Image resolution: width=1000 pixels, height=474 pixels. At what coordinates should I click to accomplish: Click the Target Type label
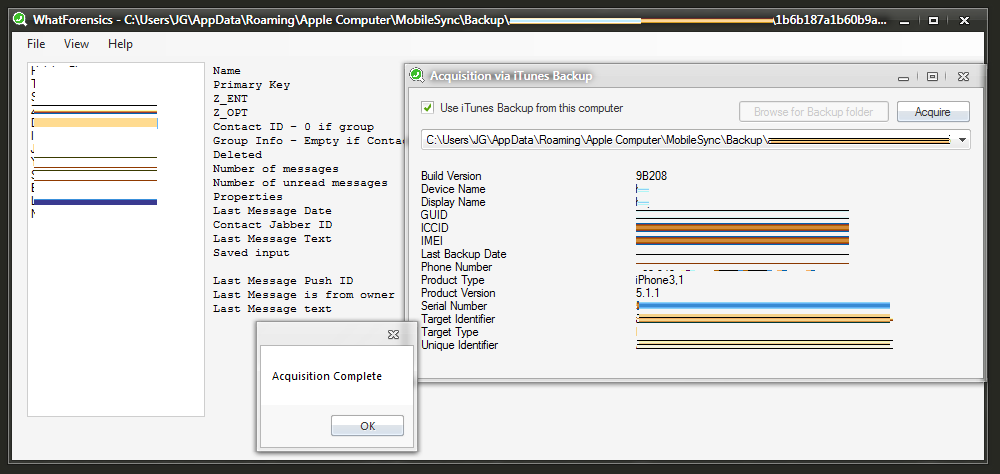450,332
